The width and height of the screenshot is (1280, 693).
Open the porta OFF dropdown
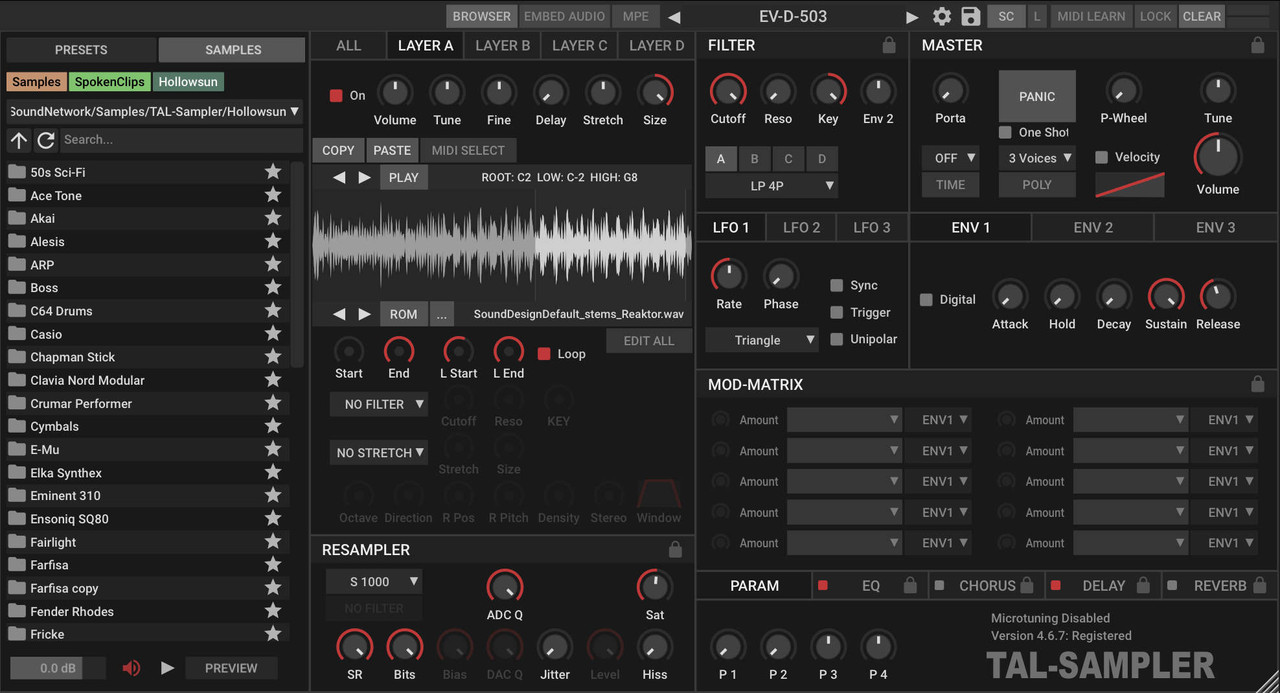tap(950, 158)
